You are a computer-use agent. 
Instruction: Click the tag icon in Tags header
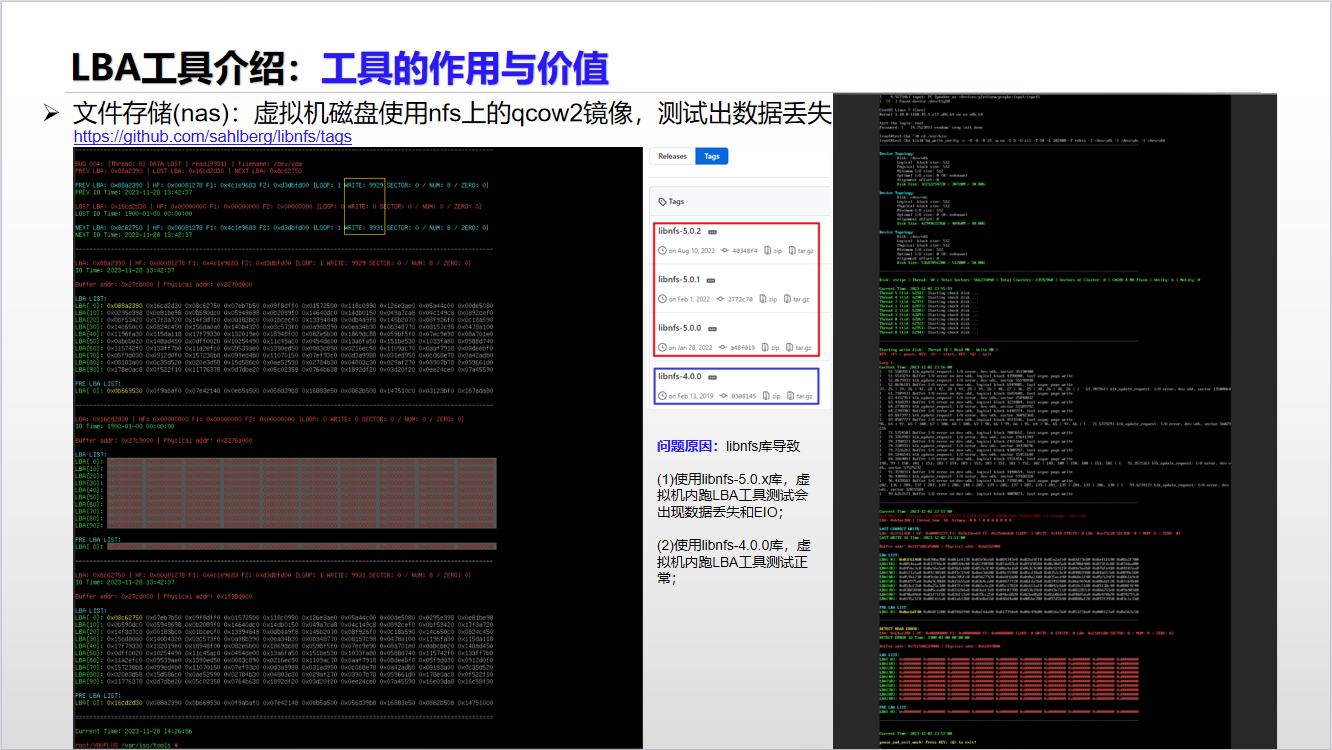pos(662,201)
